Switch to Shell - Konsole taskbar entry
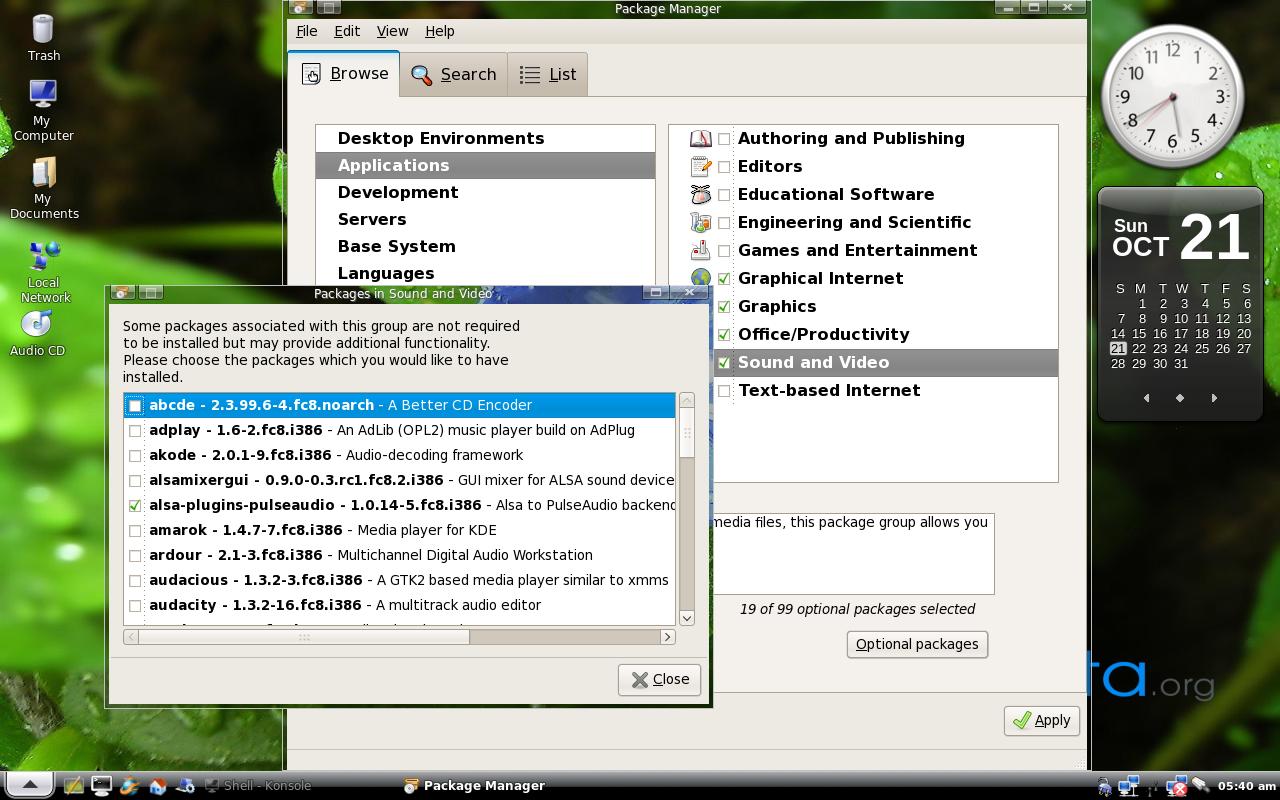The image size is (1280, 800). pyautogui.click(x=258, y=786)
